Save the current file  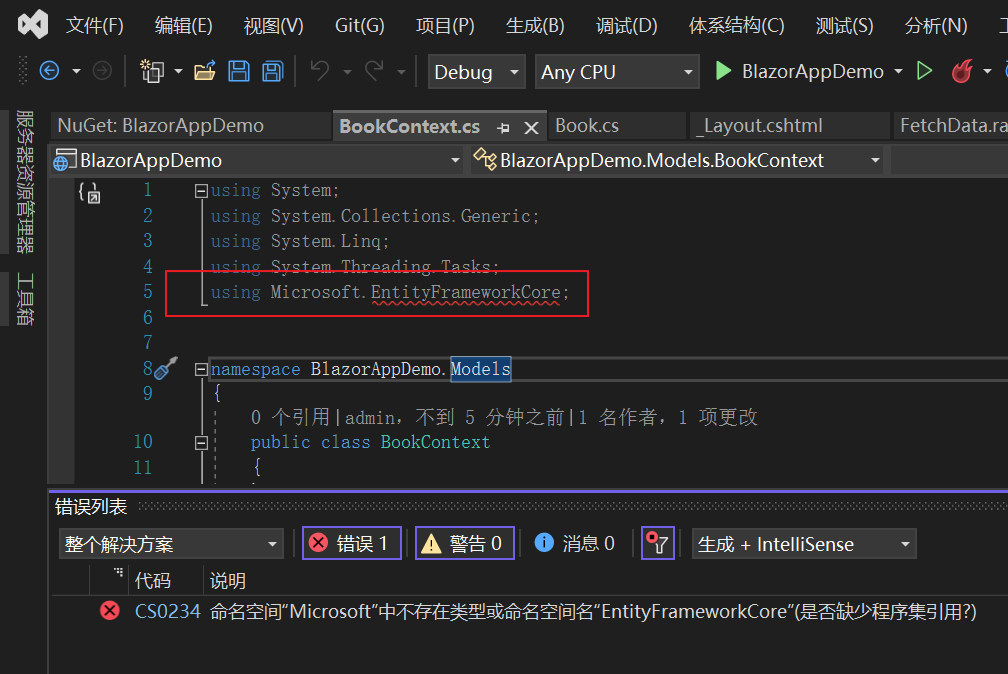pos(238,71)
